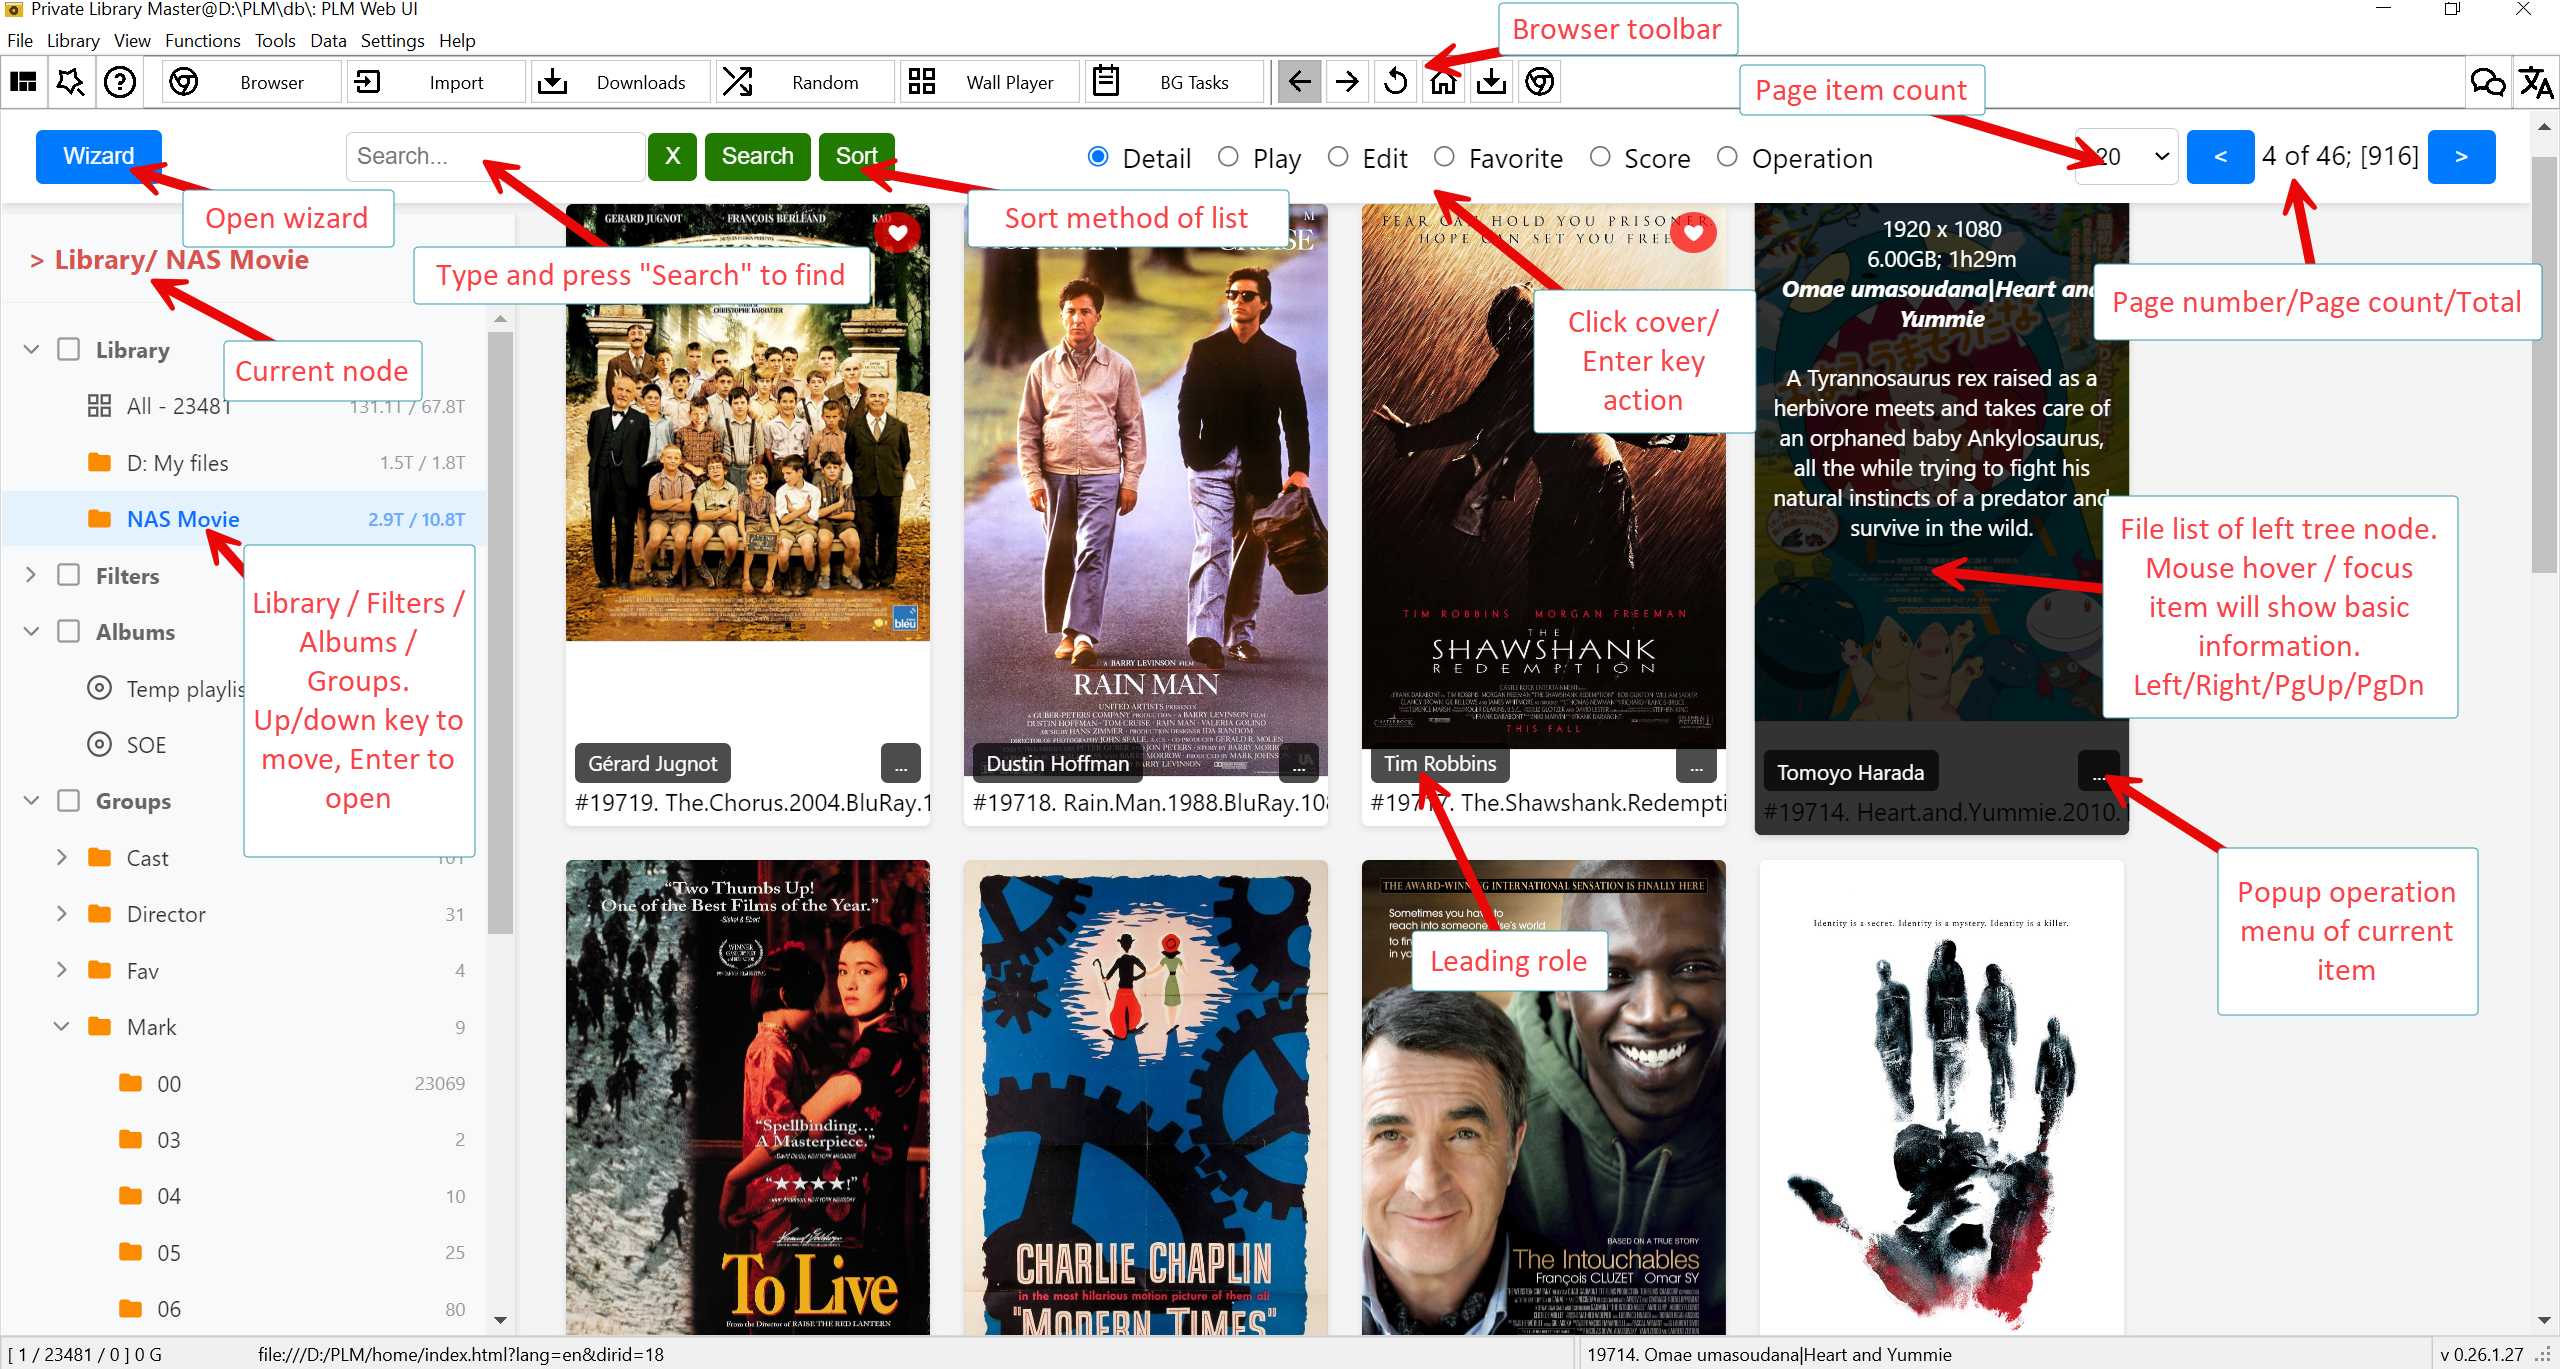2560x1369 pixels.
Task: Go to home page via home icon
Action: (x=1443, y=81)
